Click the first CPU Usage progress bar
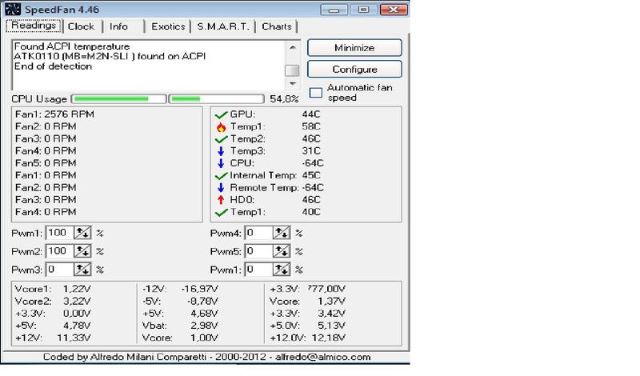640x376 pixels. [119, 99]
